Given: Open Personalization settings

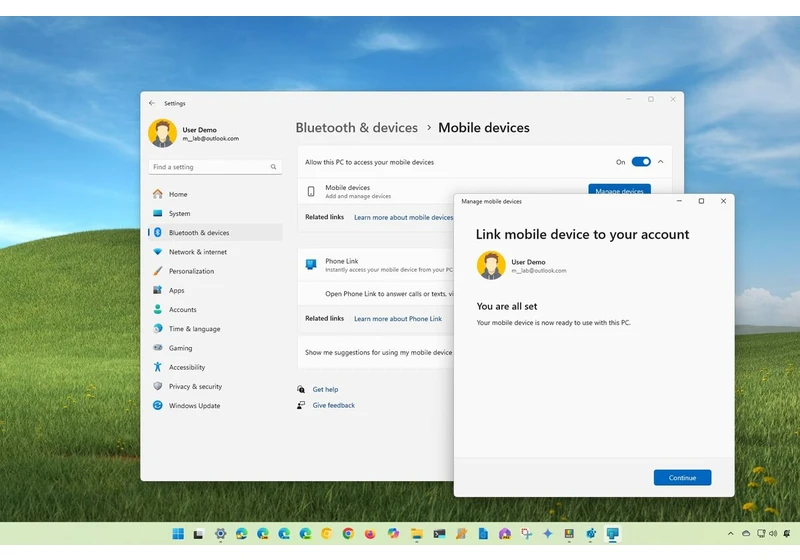Looking at the screenshot, I should tap(215, 271).
